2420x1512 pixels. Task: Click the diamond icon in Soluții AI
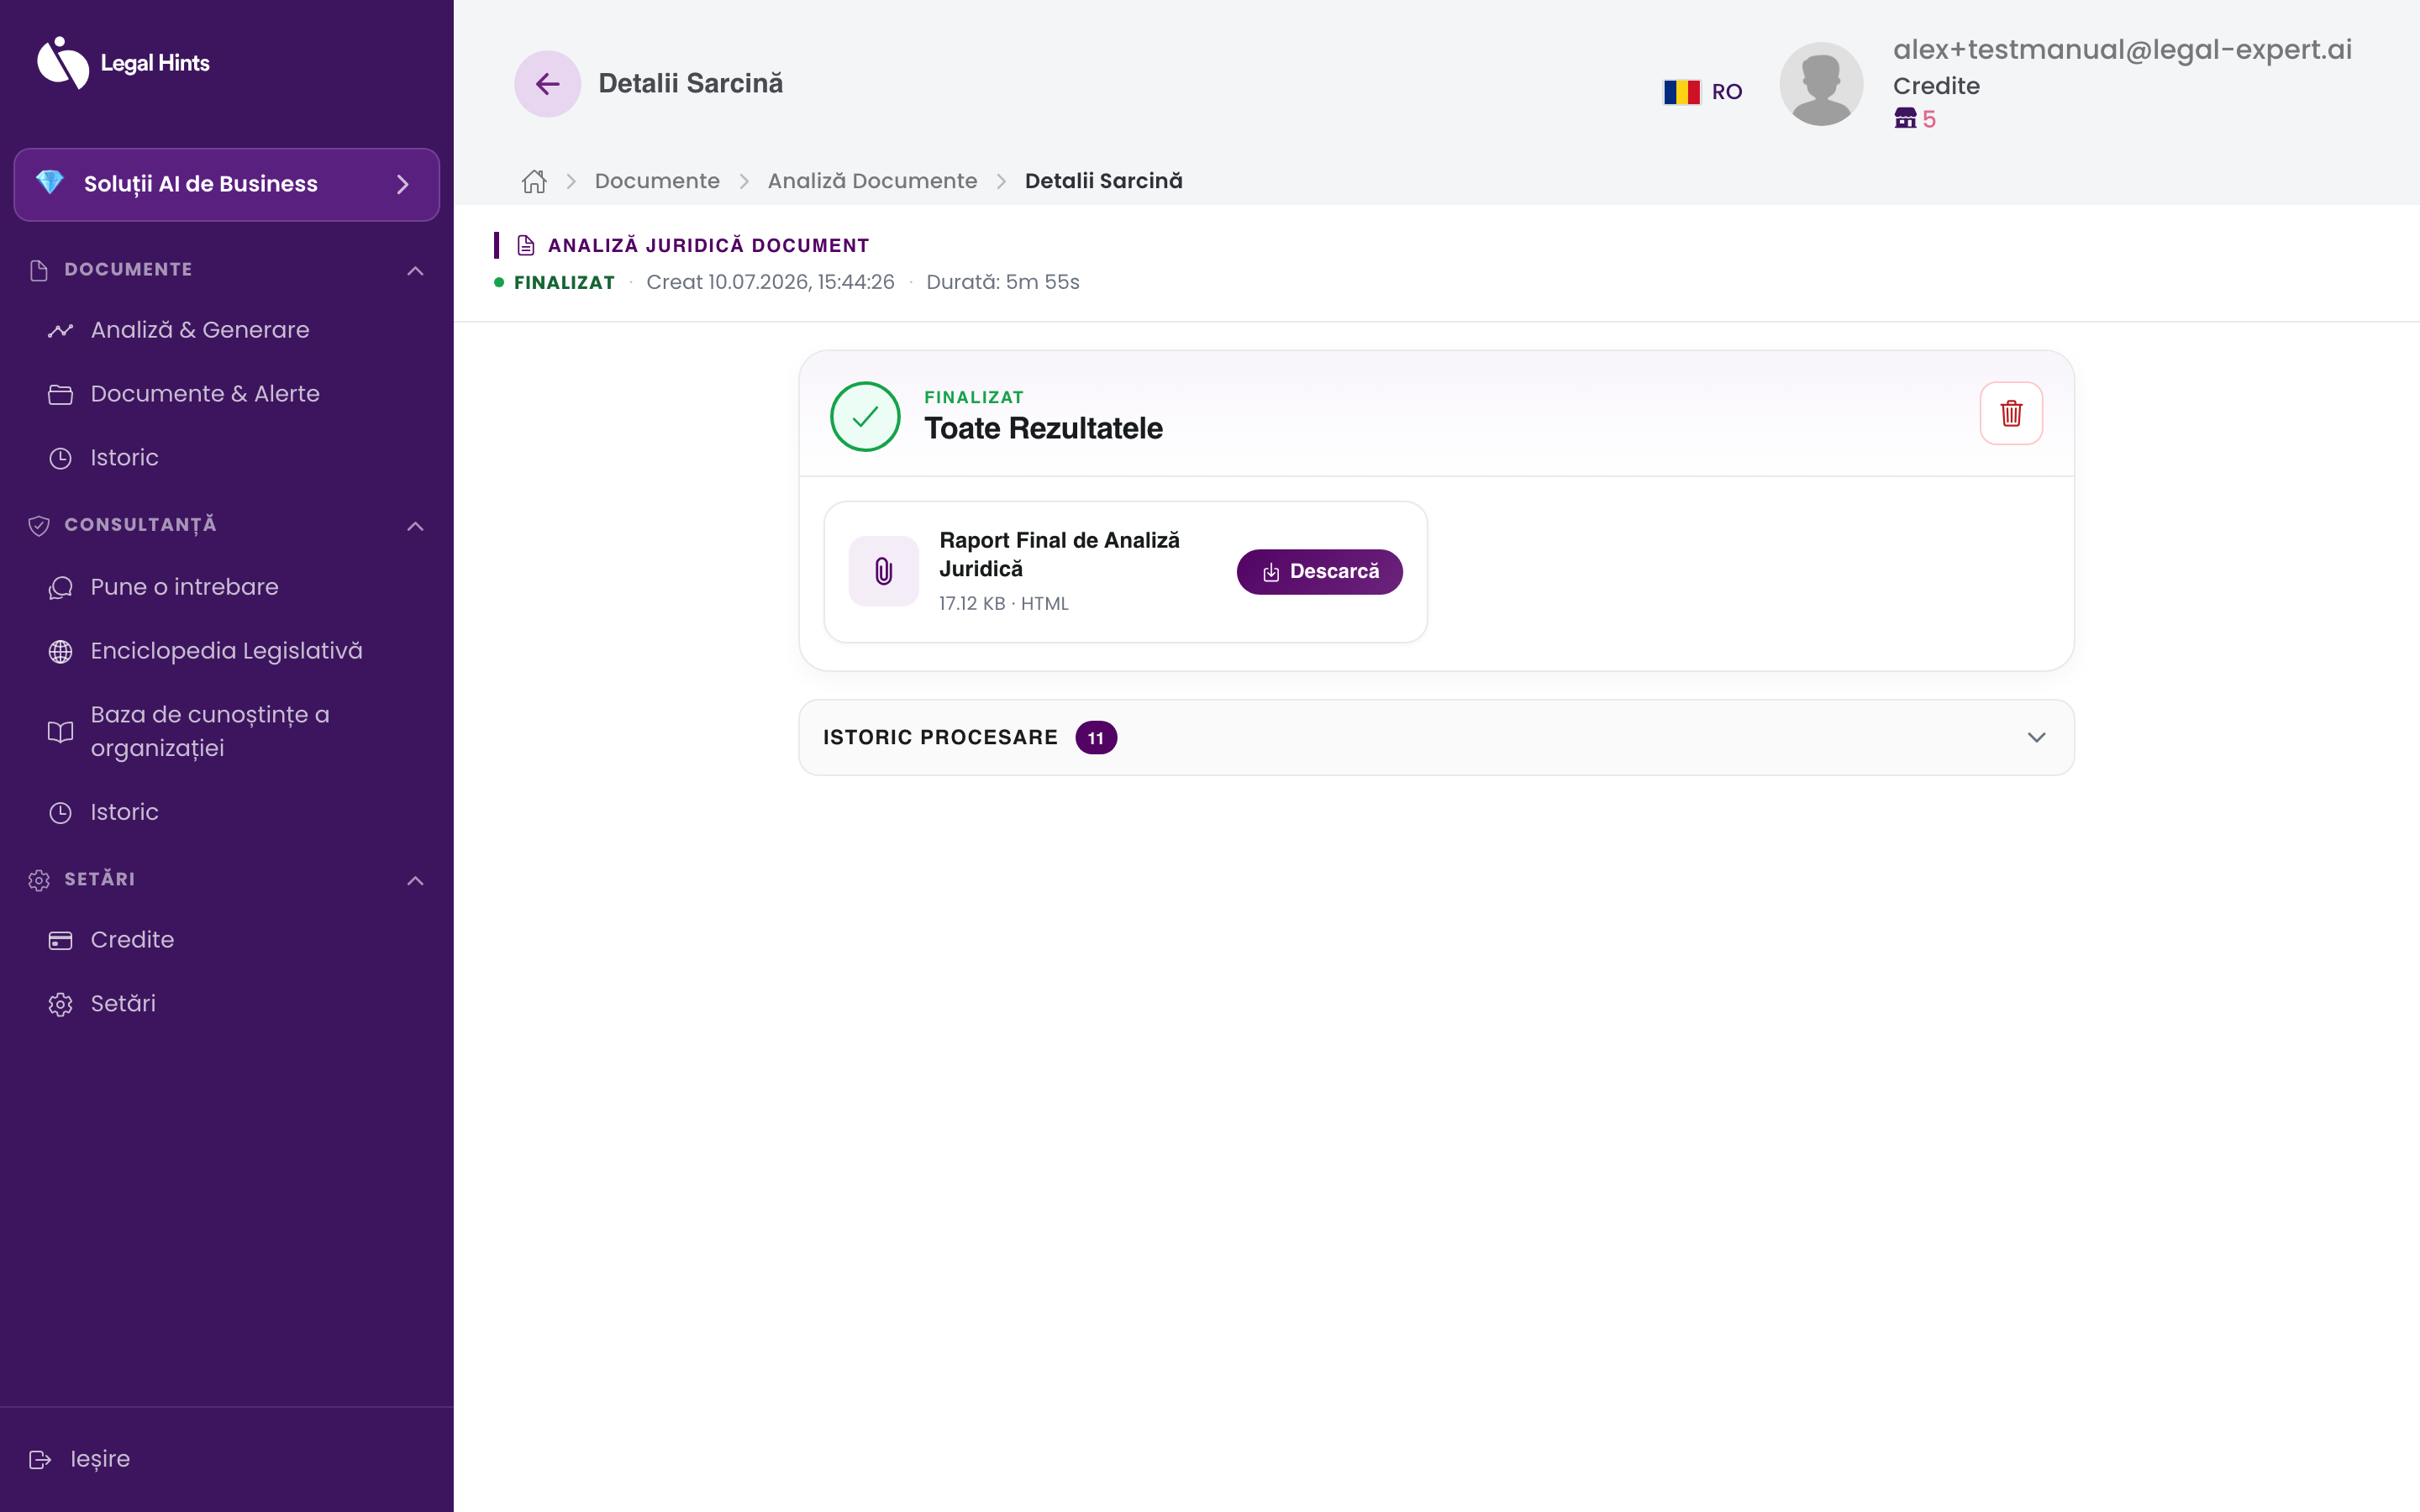pyautogui.click(x=50, y=183)
